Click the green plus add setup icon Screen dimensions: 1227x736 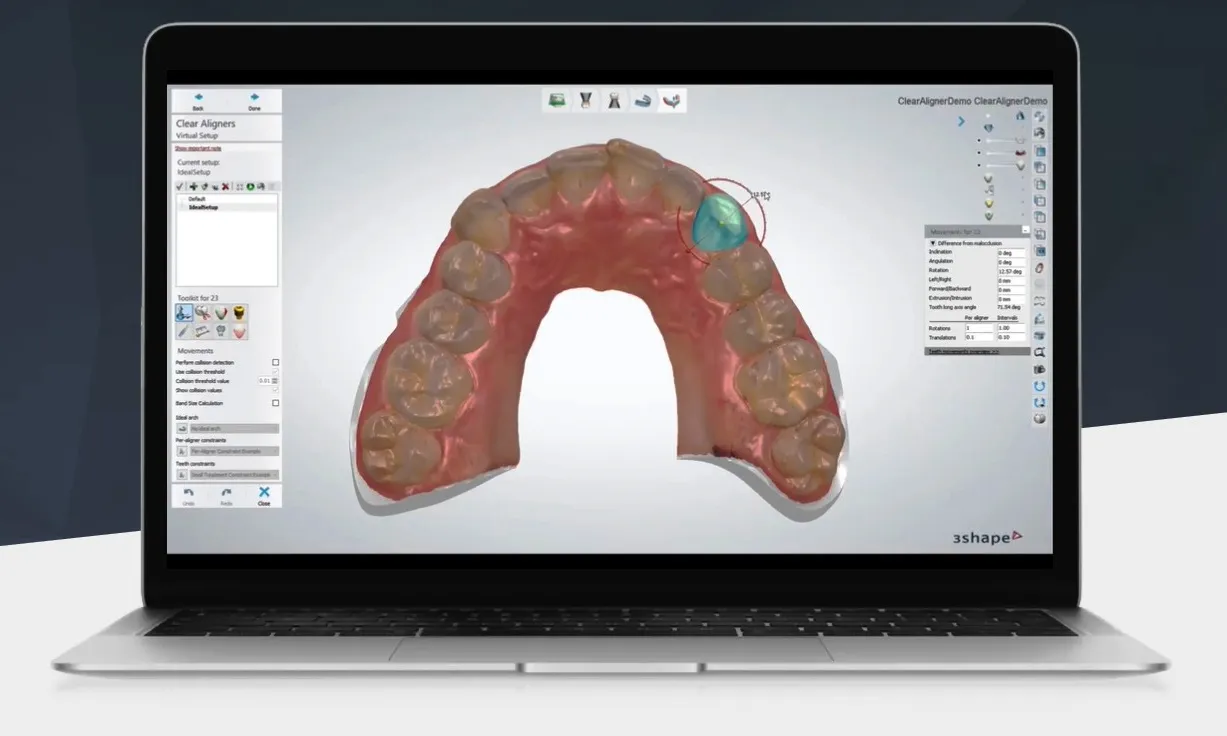(193, 187)
